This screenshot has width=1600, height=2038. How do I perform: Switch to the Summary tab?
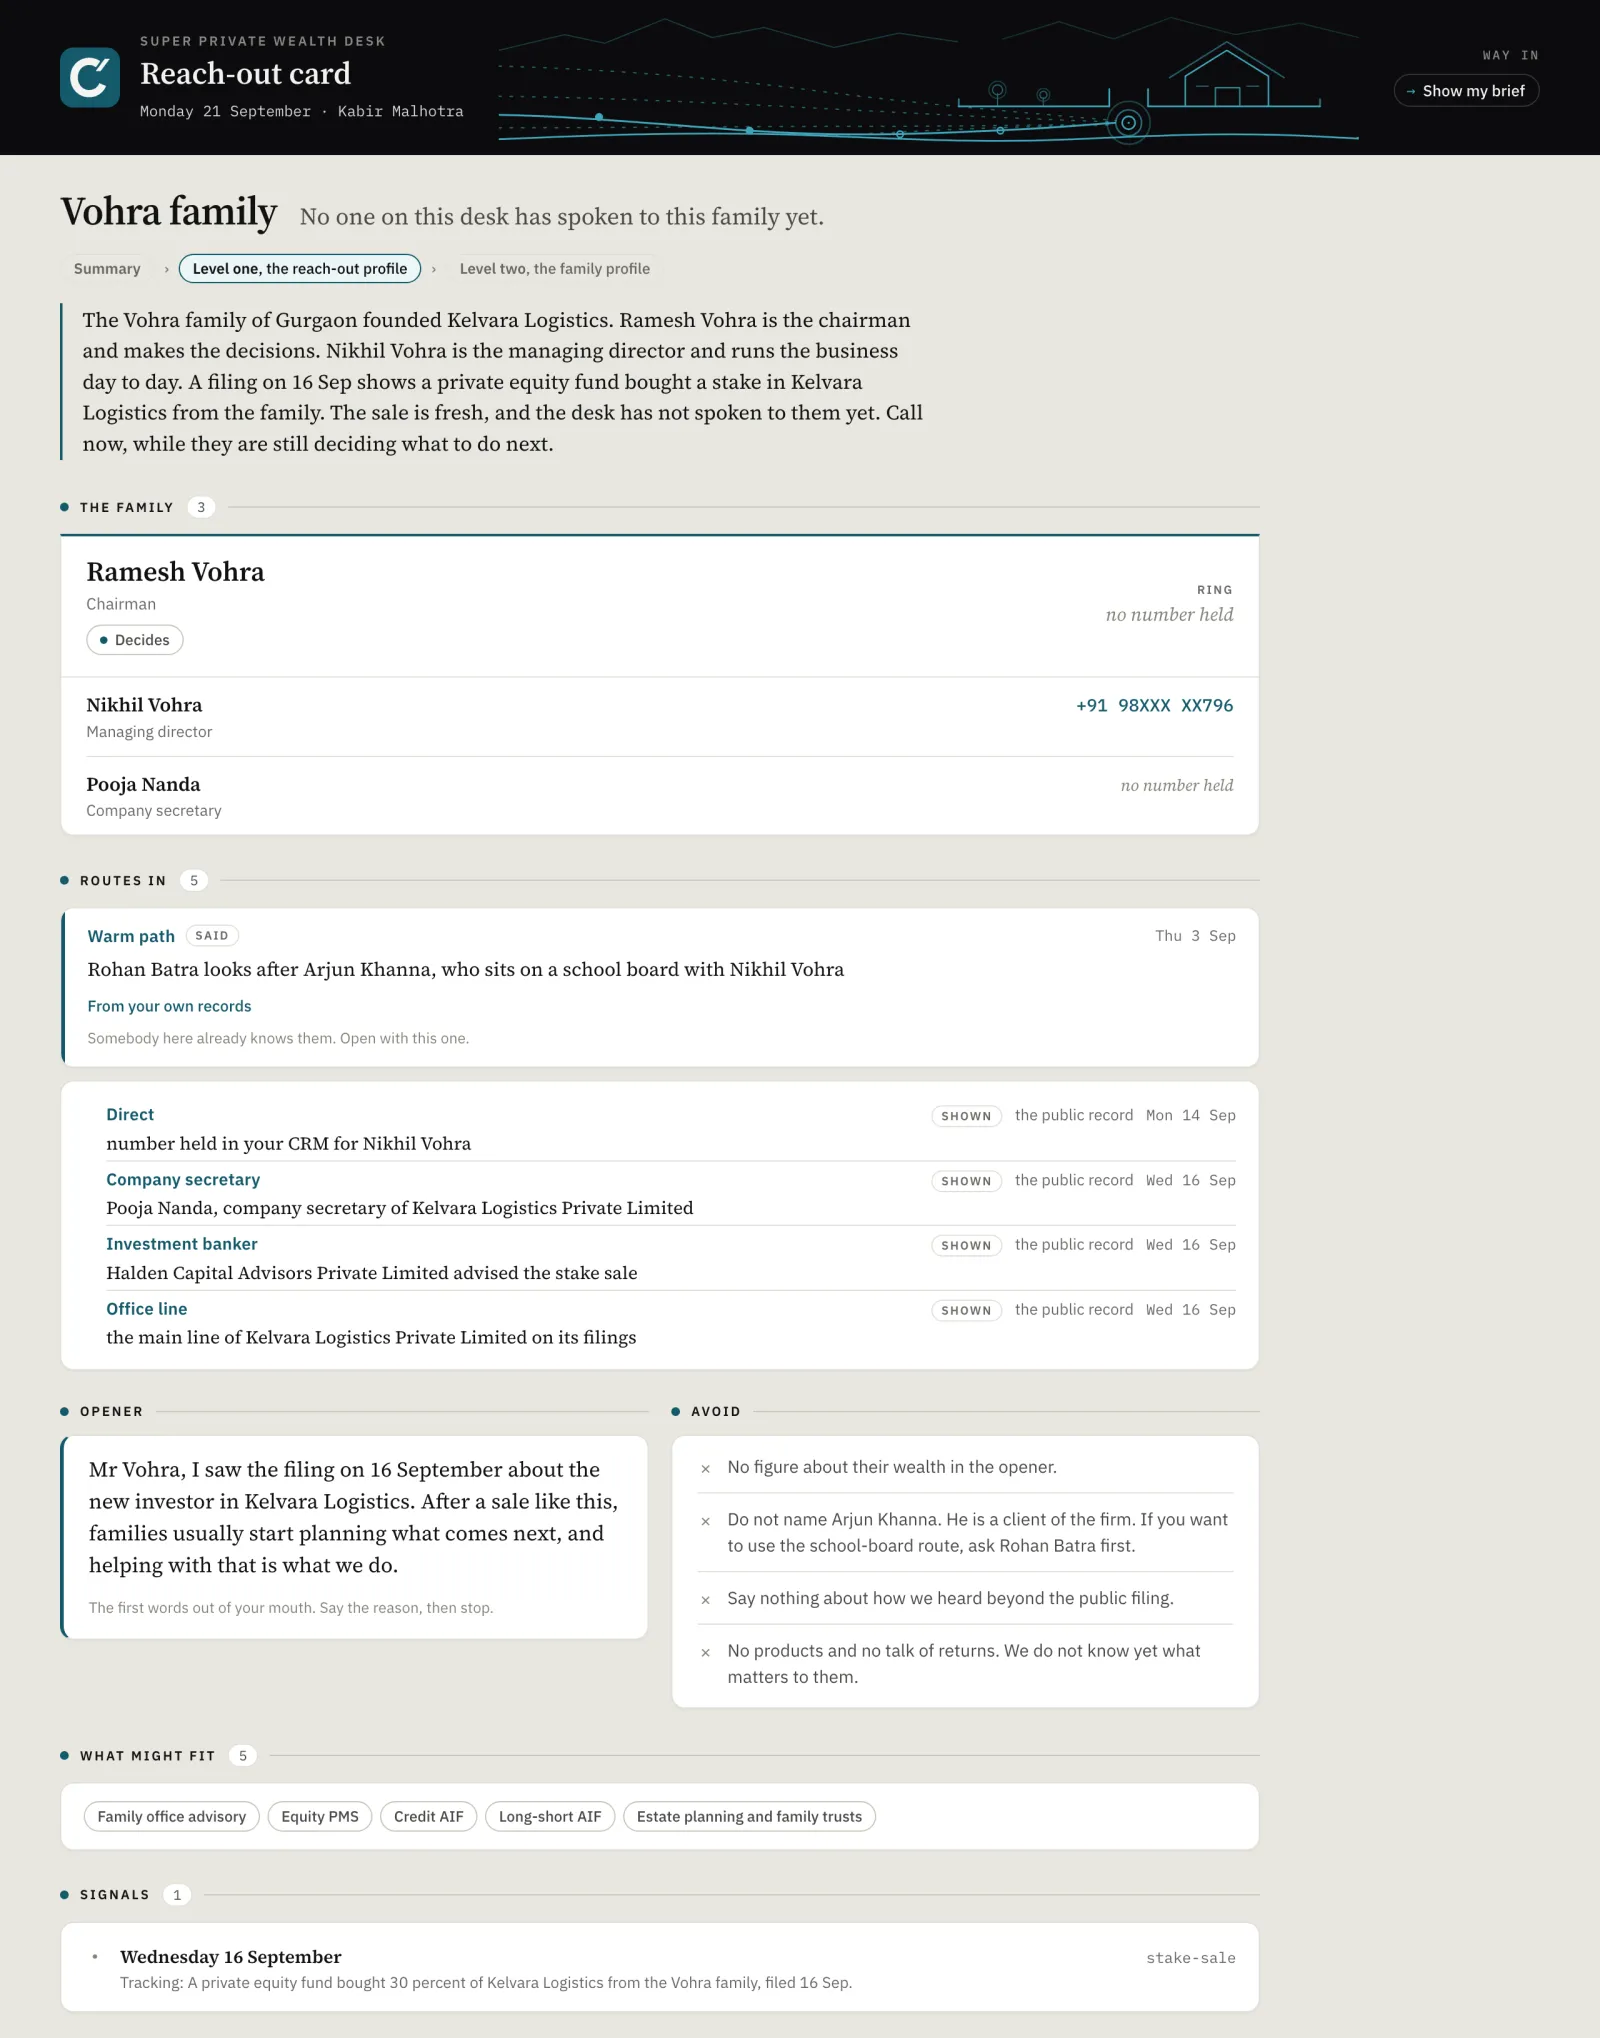(107, 269)
